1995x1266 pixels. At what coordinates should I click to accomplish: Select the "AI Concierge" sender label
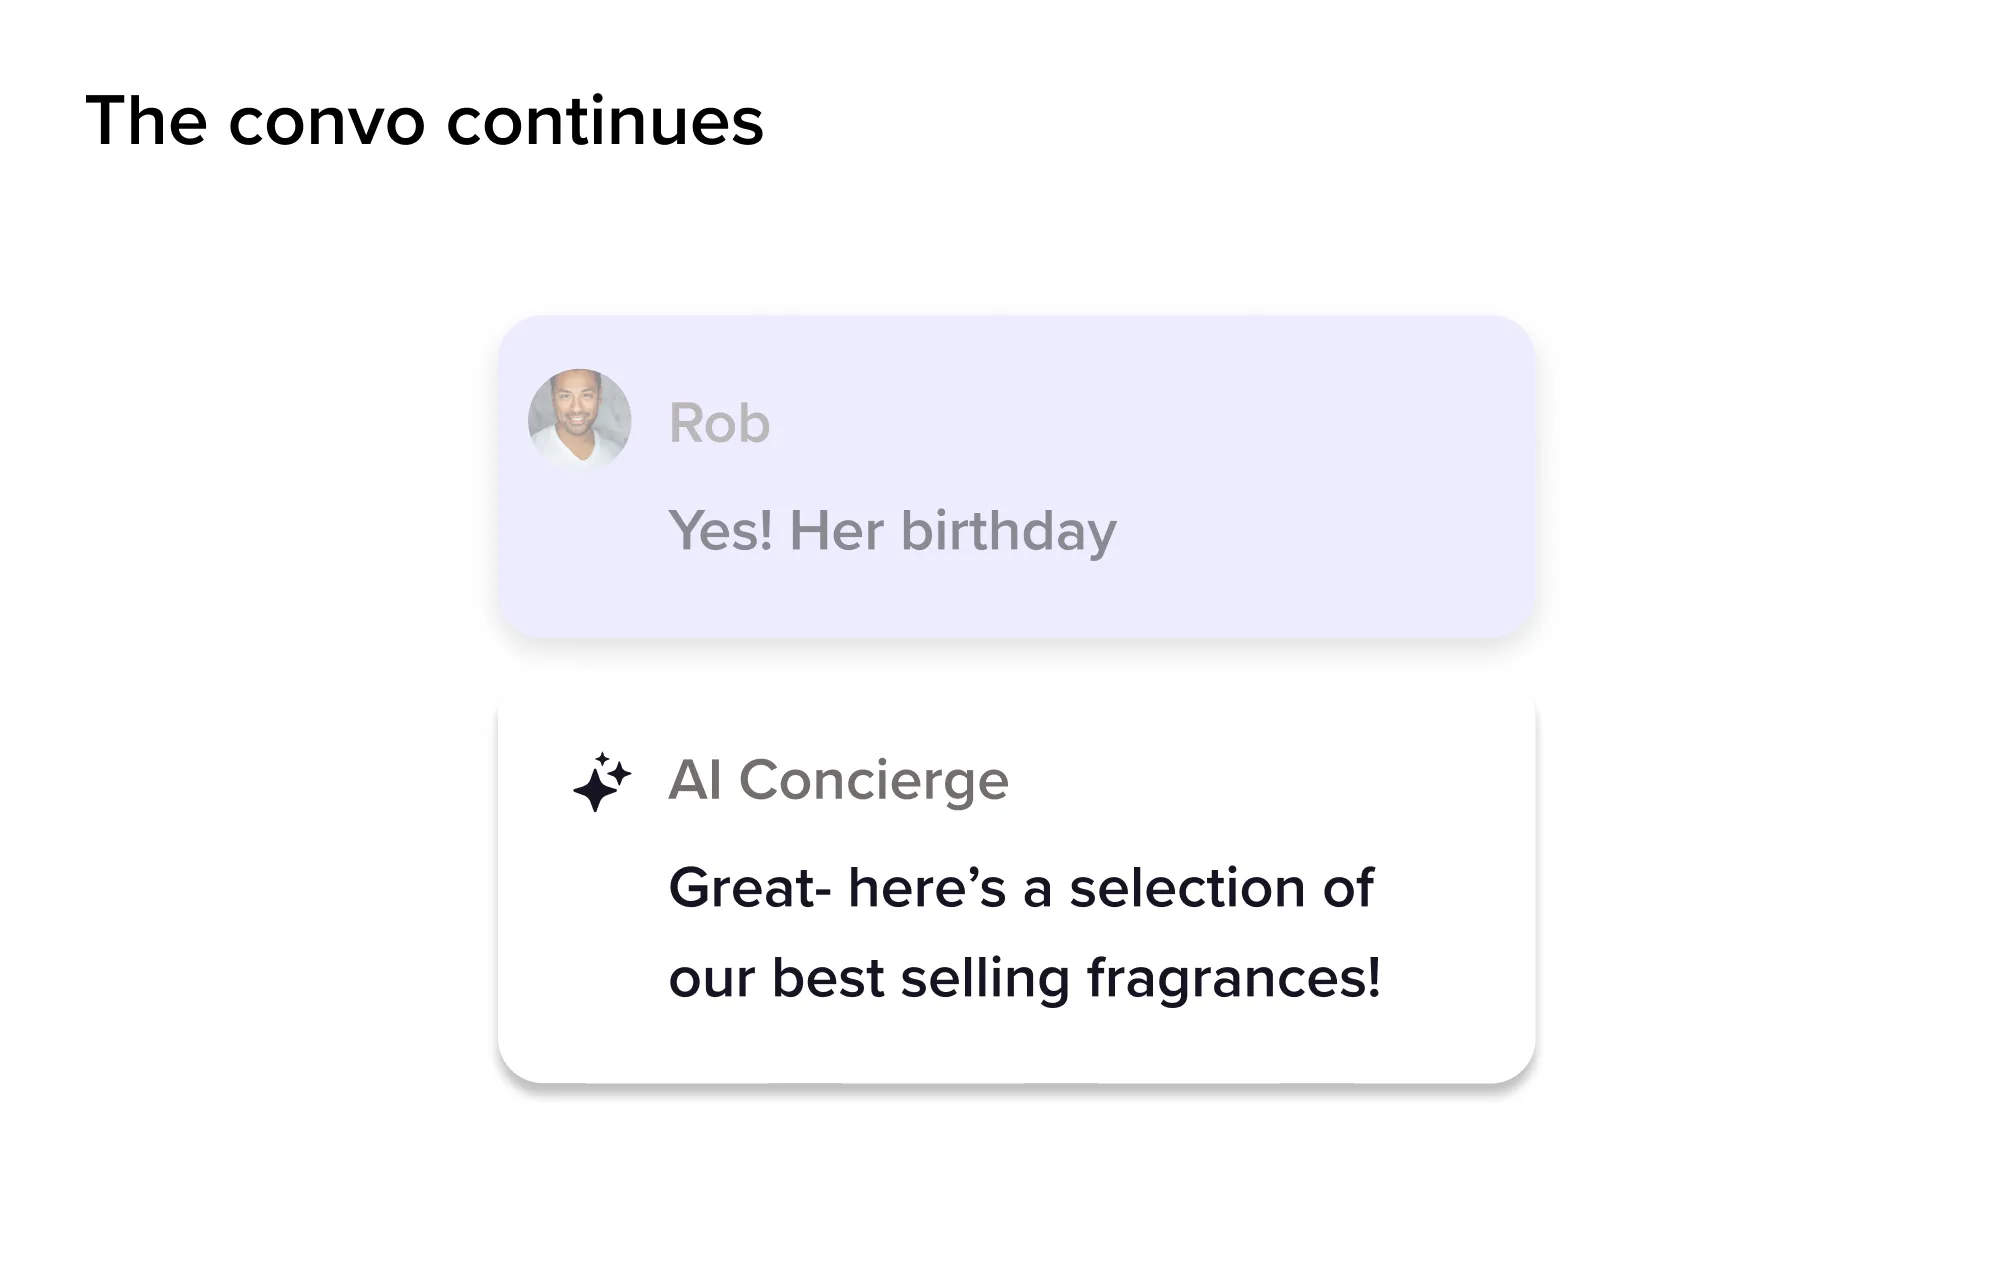click(838, 780)
